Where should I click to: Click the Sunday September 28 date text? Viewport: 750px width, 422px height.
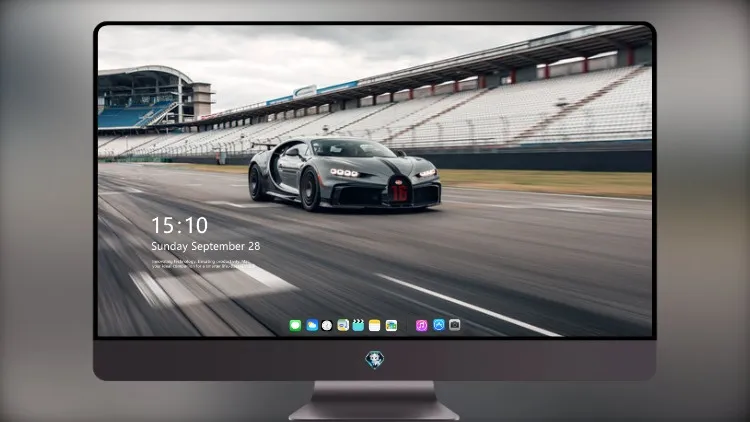pos(206,246)
